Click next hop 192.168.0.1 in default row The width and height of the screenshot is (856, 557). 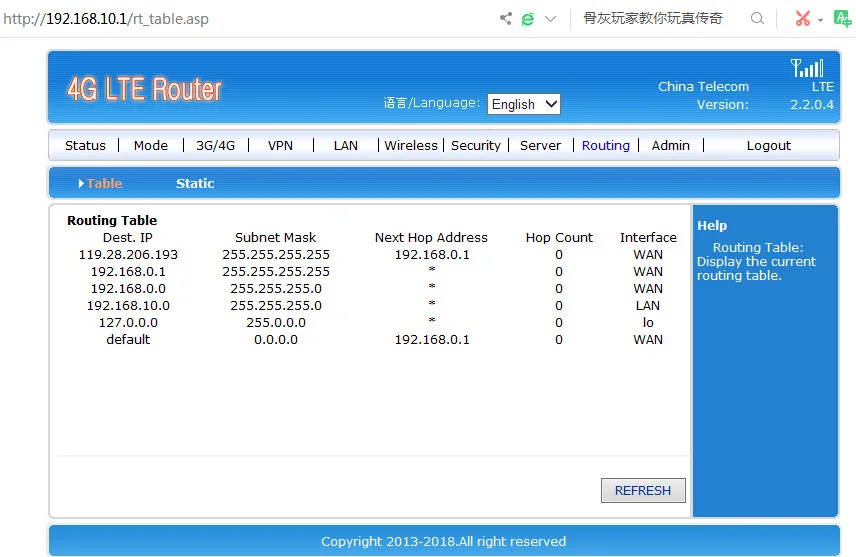[432, 339]
